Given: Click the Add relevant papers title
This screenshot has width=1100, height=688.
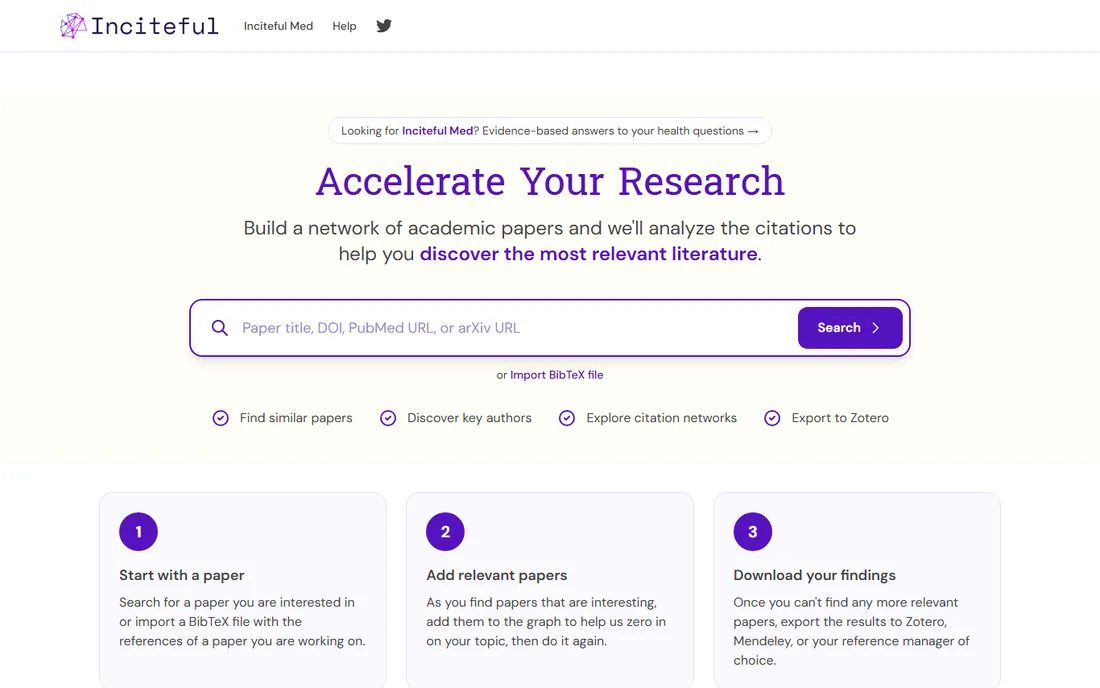Looking at the screenshot, I should click(497, 575).
